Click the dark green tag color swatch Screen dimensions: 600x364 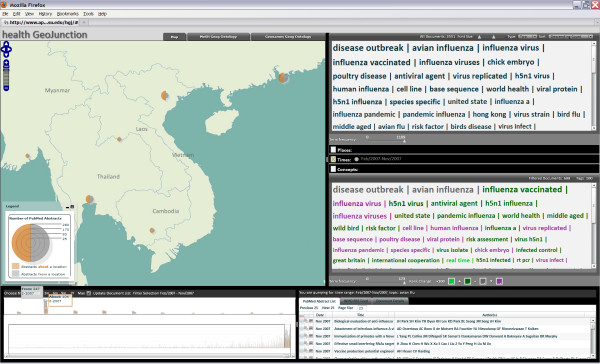point(467,281)
